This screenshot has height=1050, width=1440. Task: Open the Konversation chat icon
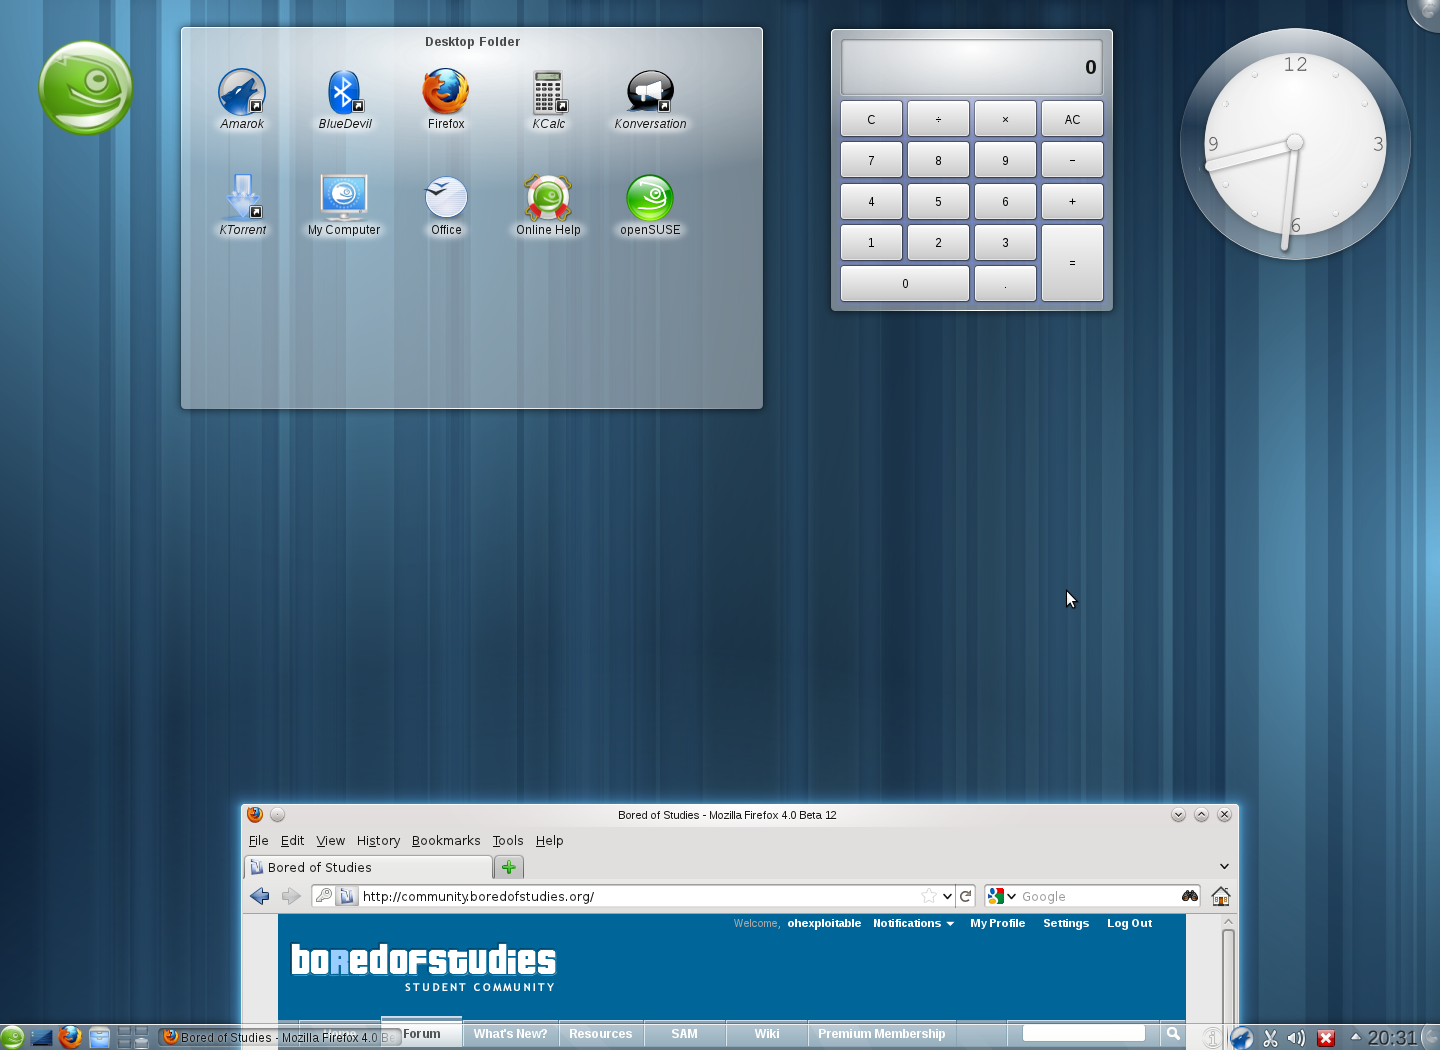click(650, 93)
